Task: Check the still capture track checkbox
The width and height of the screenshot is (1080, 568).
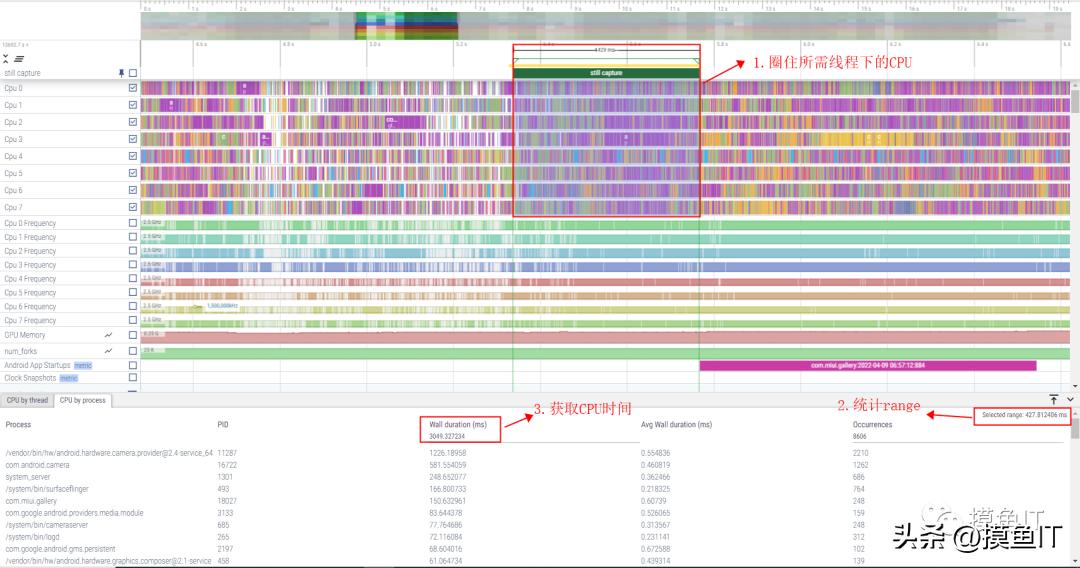Action: click(x=132, y=73)
